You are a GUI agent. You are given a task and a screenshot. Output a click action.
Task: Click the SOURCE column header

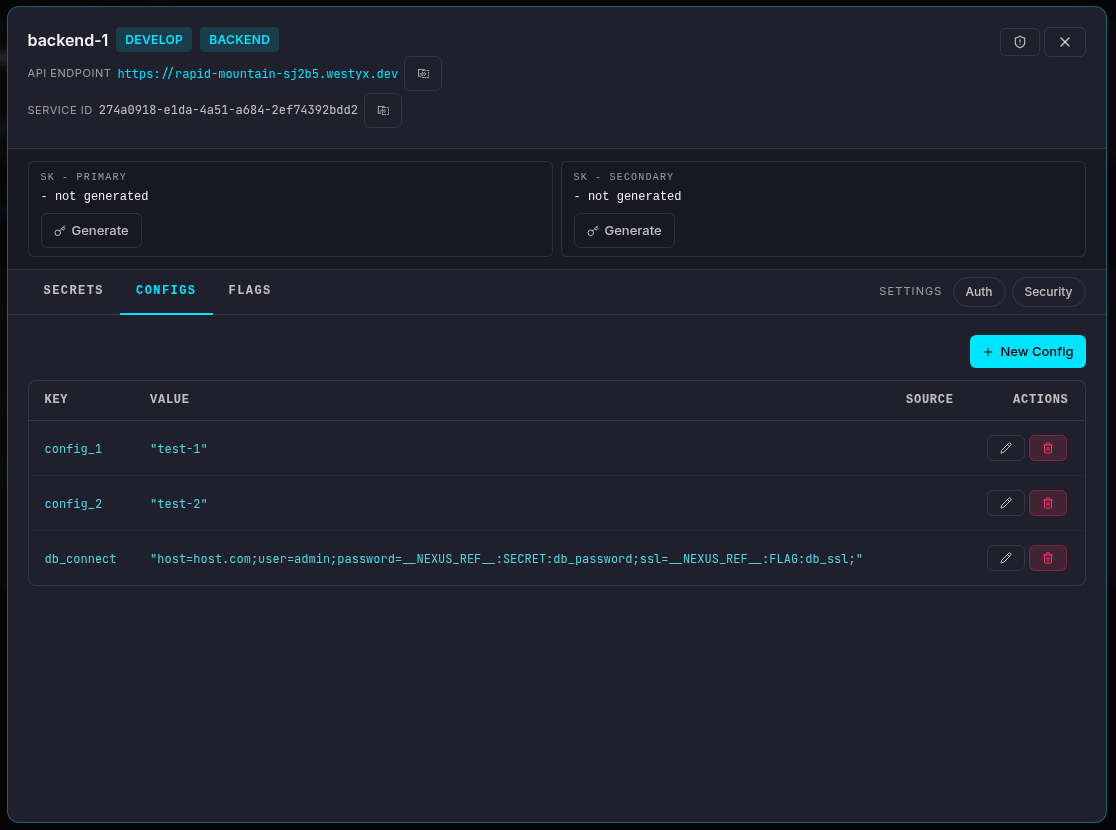929,399
